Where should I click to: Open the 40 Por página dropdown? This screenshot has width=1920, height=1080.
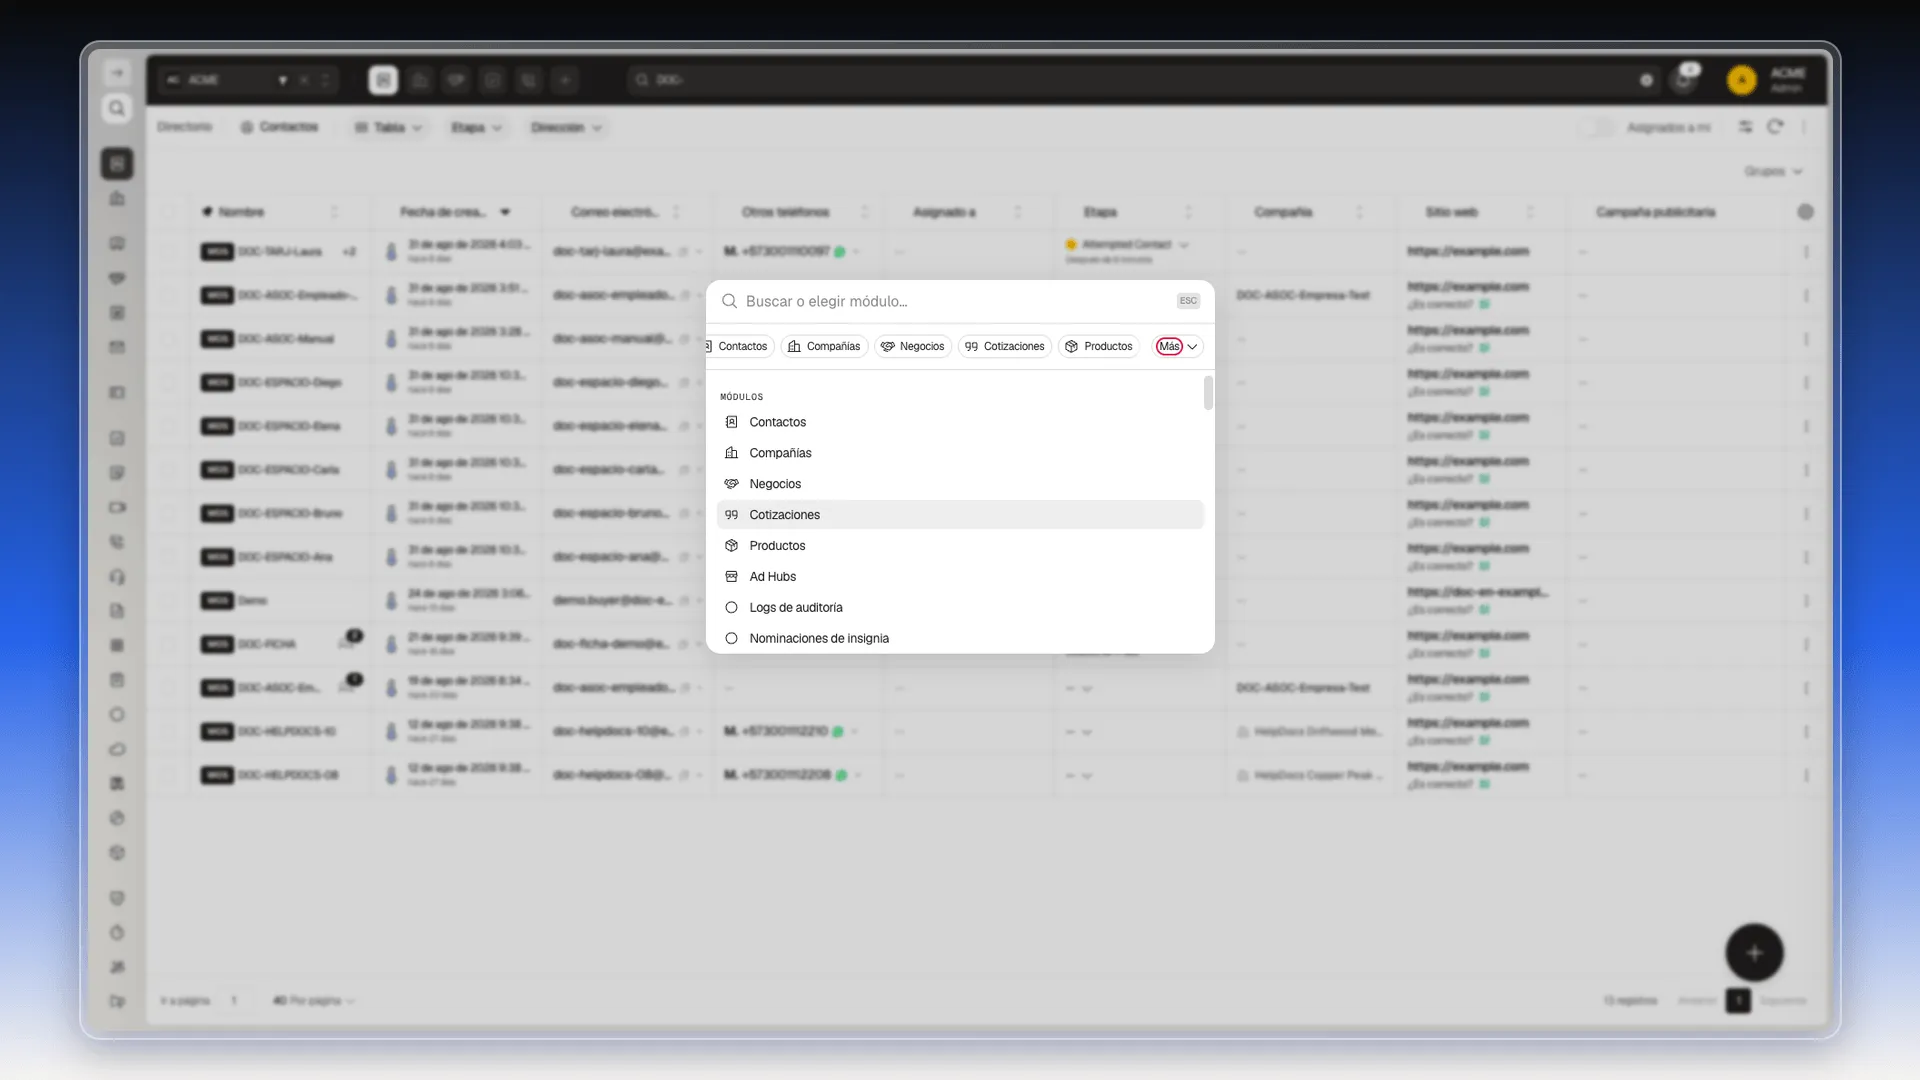click(x=314, y=1000)
